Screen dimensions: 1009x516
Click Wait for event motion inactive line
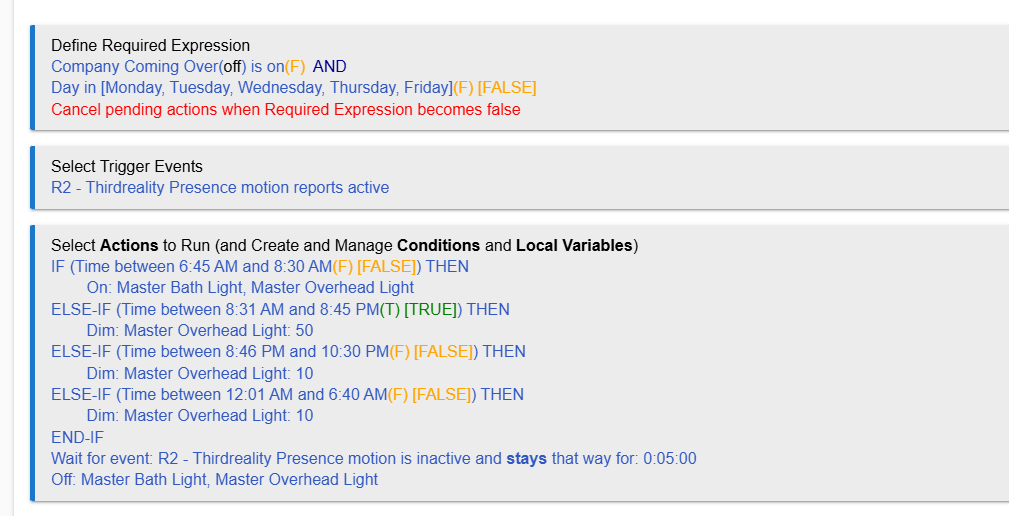tap(374, 459)
